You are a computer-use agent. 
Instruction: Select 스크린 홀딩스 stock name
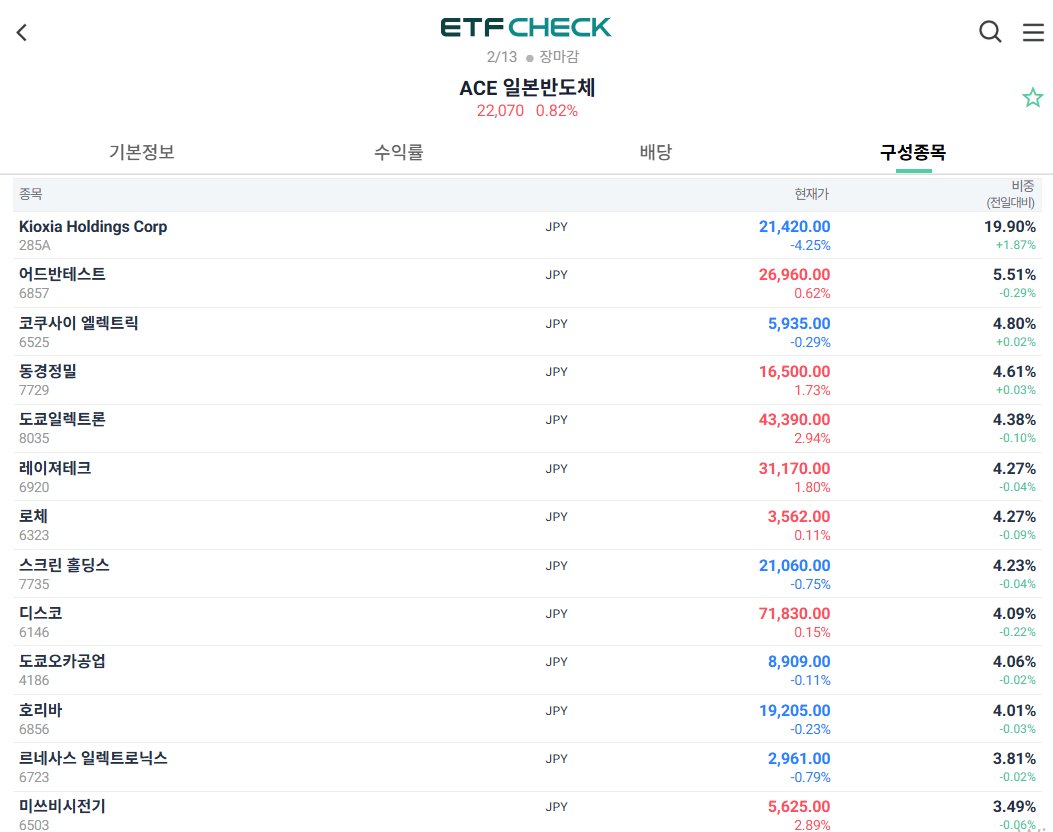pos(64,565)
